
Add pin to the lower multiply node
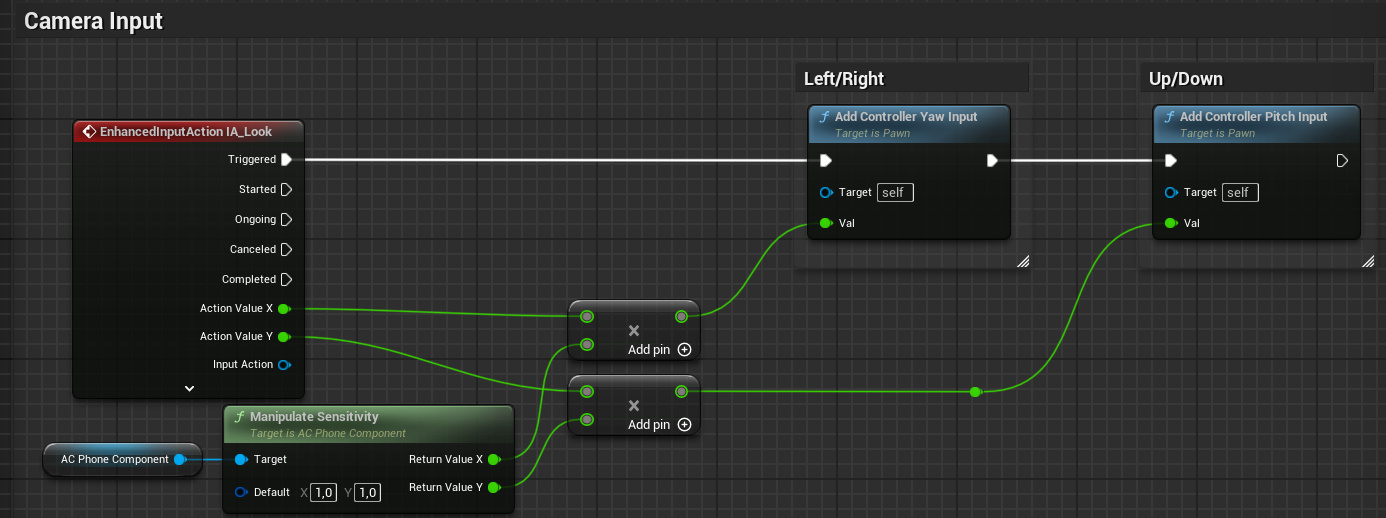click(684, 425)
